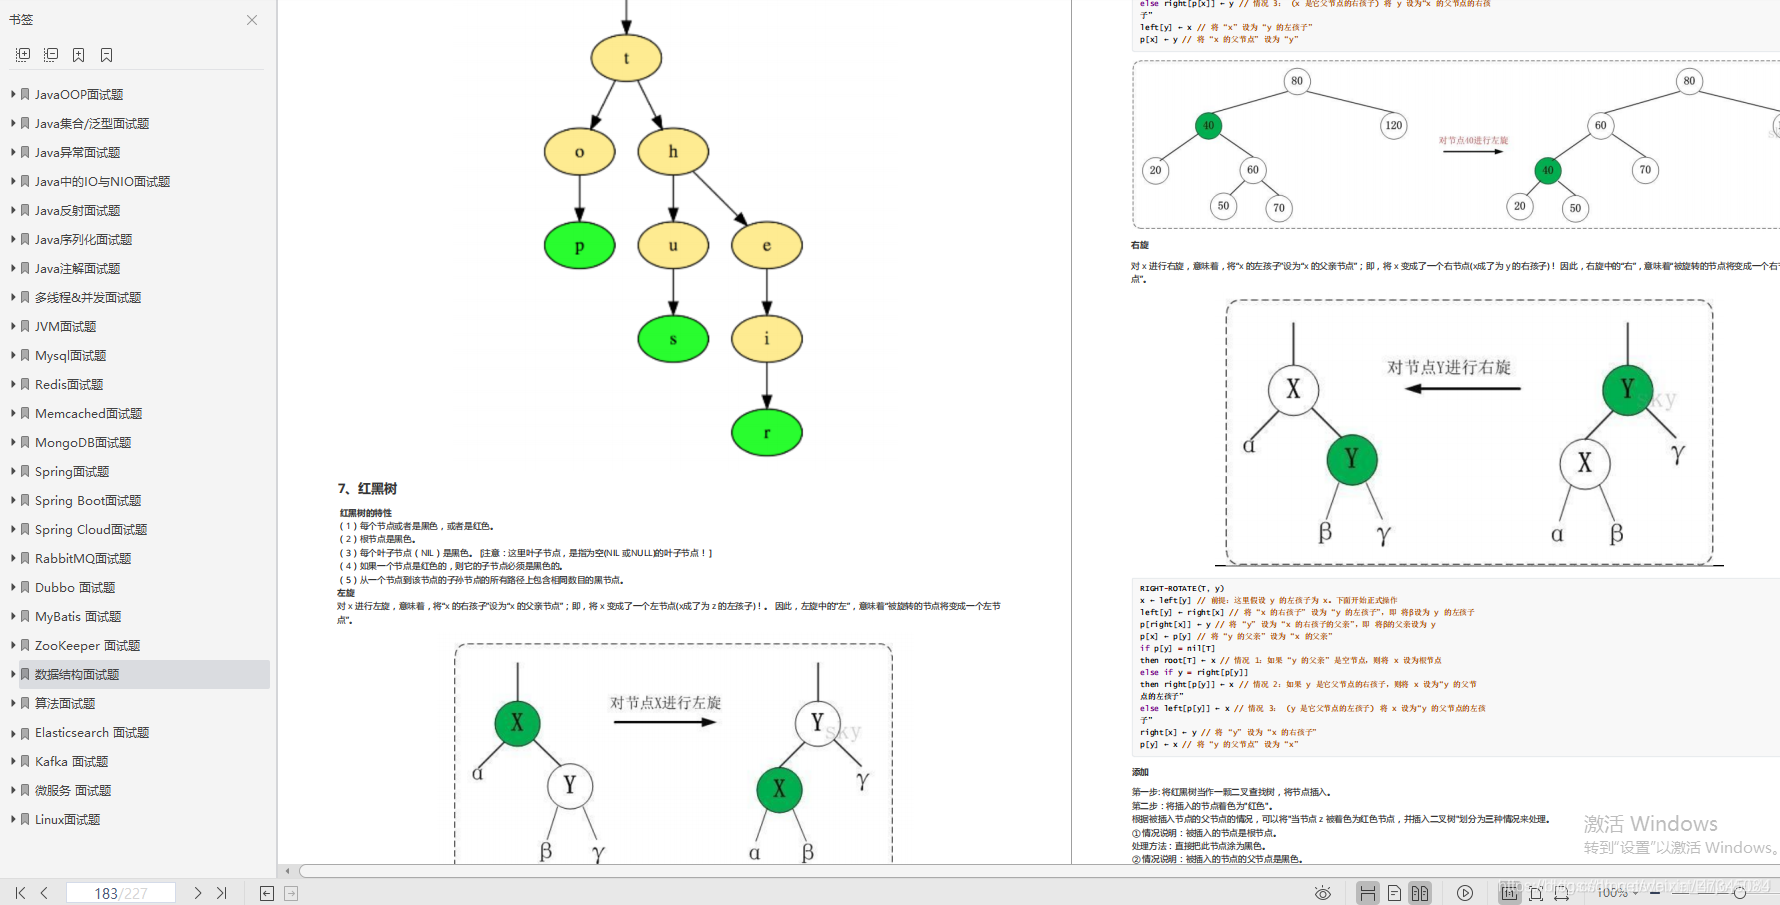This screenshot has width=1780, height=905.
Task: Select the Kafka 面试题 bookmark
Action: (x=72, y=761)
